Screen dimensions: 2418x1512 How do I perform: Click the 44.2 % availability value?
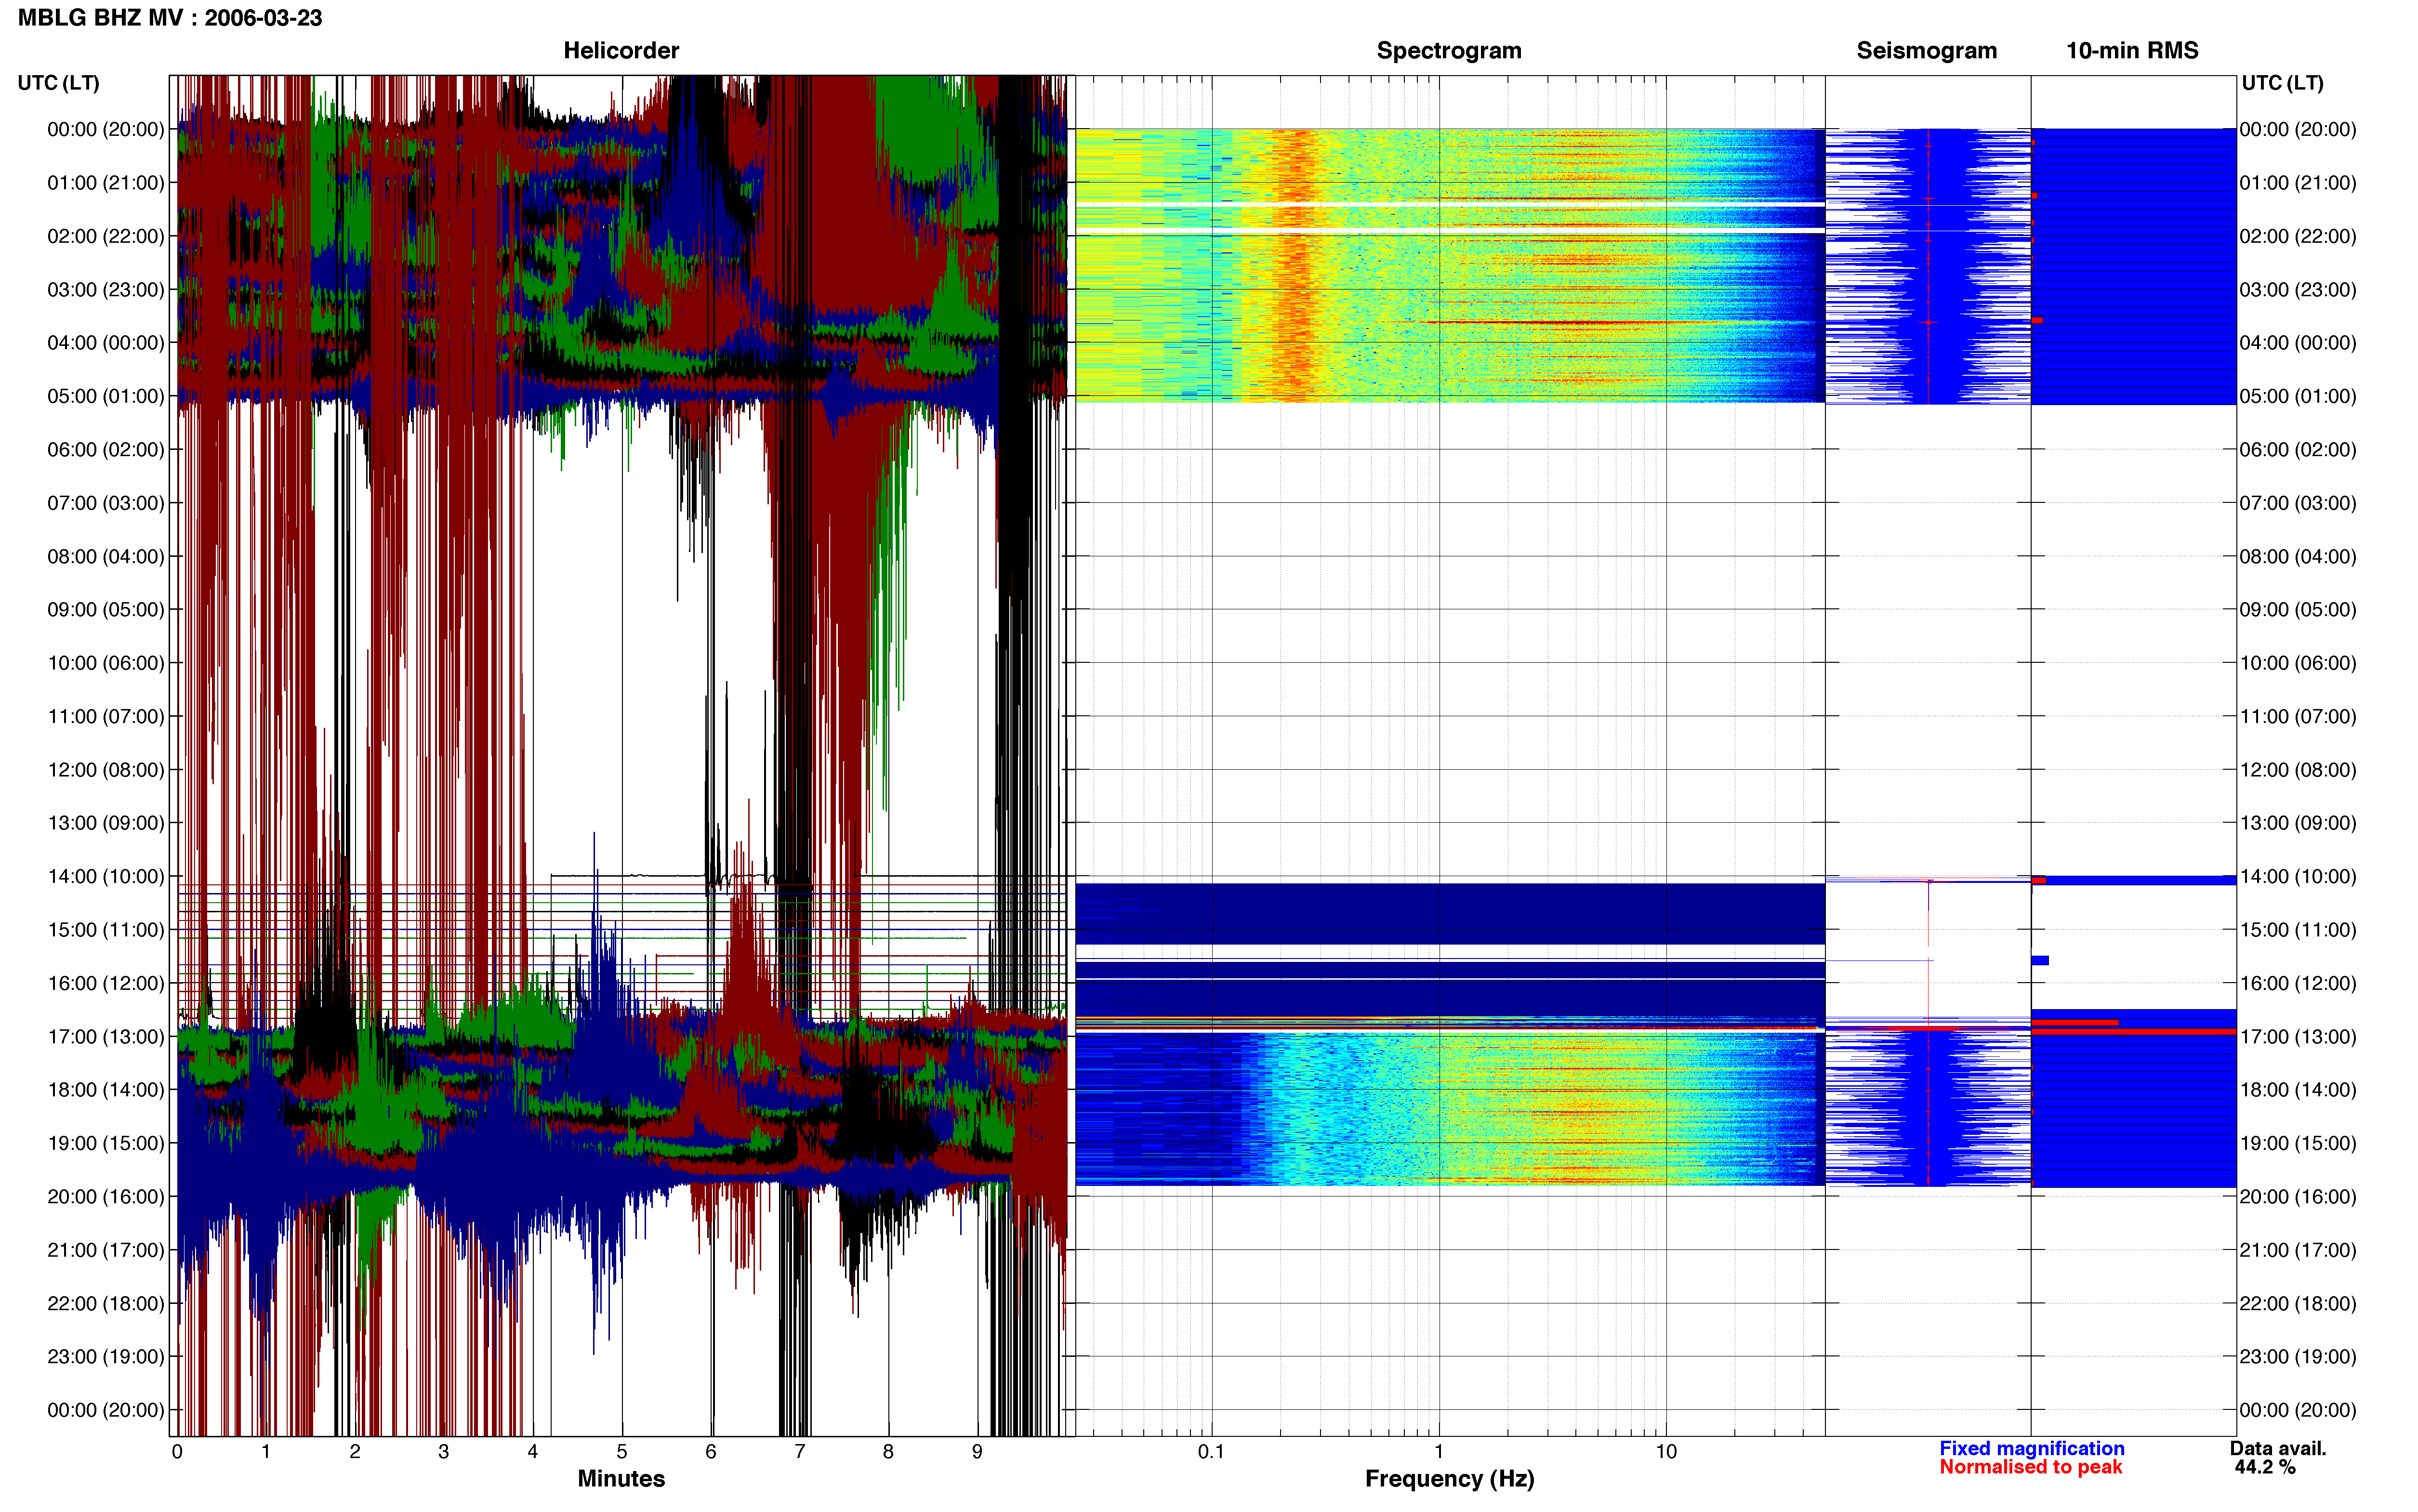click(x=2265, y=1467)
